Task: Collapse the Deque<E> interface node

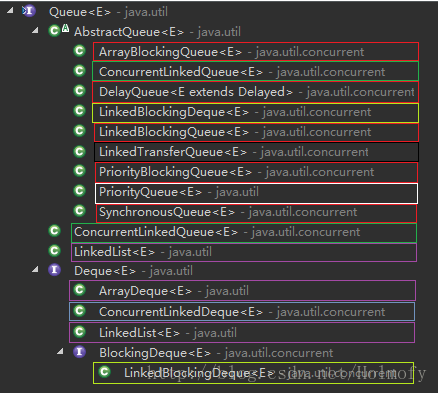Action: 35,269
